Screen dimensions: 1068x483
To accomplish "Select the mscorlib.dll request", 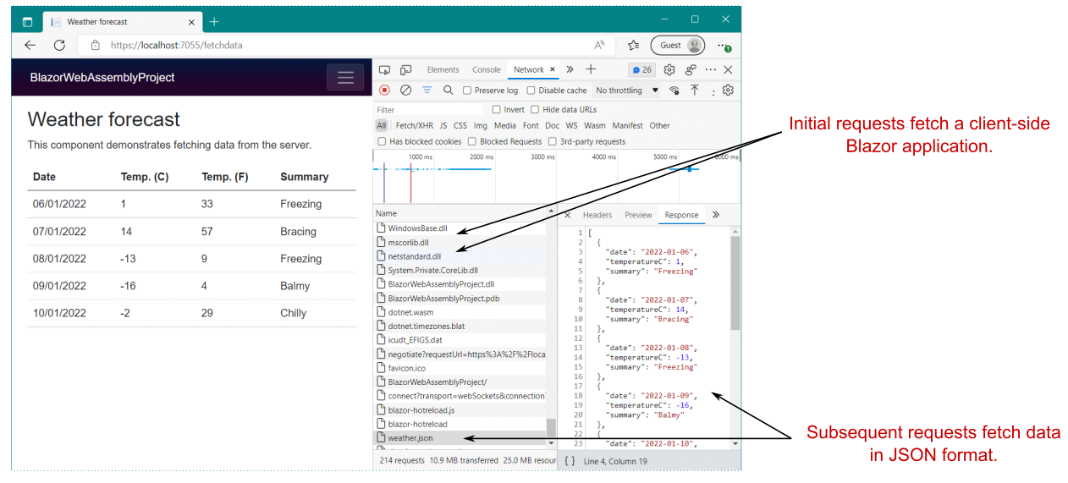I will [460, 242].
